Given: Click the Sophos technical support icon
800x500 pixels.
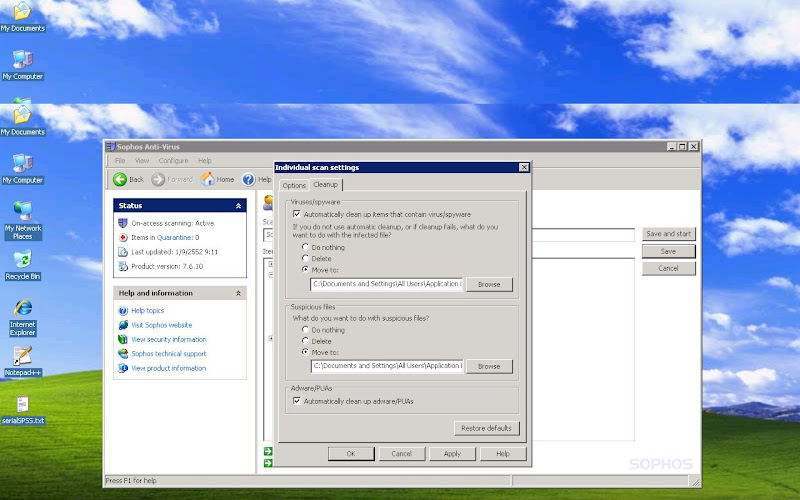Looking at the screenshot, I should tap(123, 353).
